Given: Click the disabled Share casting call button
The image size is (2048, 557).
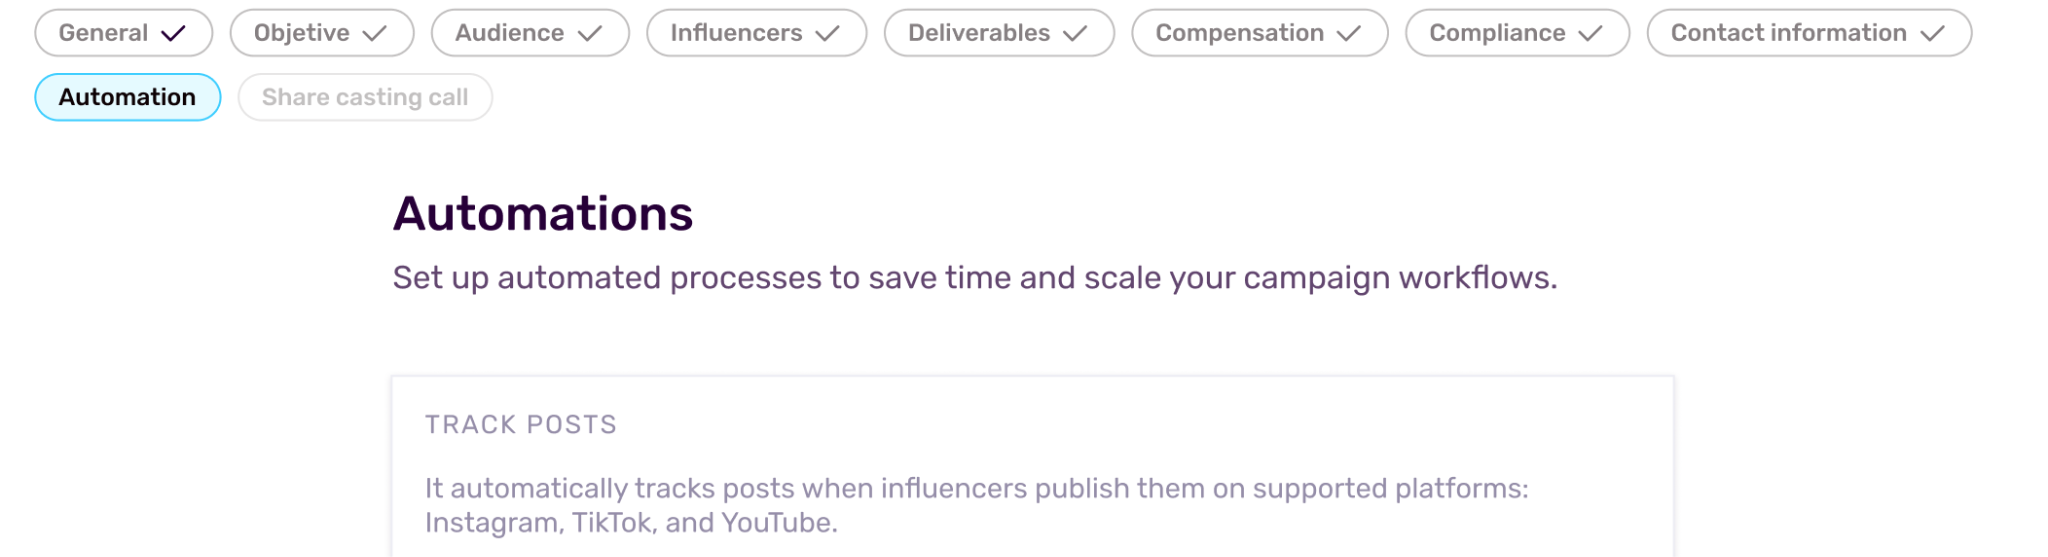Looking at the screenshot, I should pyautogui.click(x=365, y=97).
